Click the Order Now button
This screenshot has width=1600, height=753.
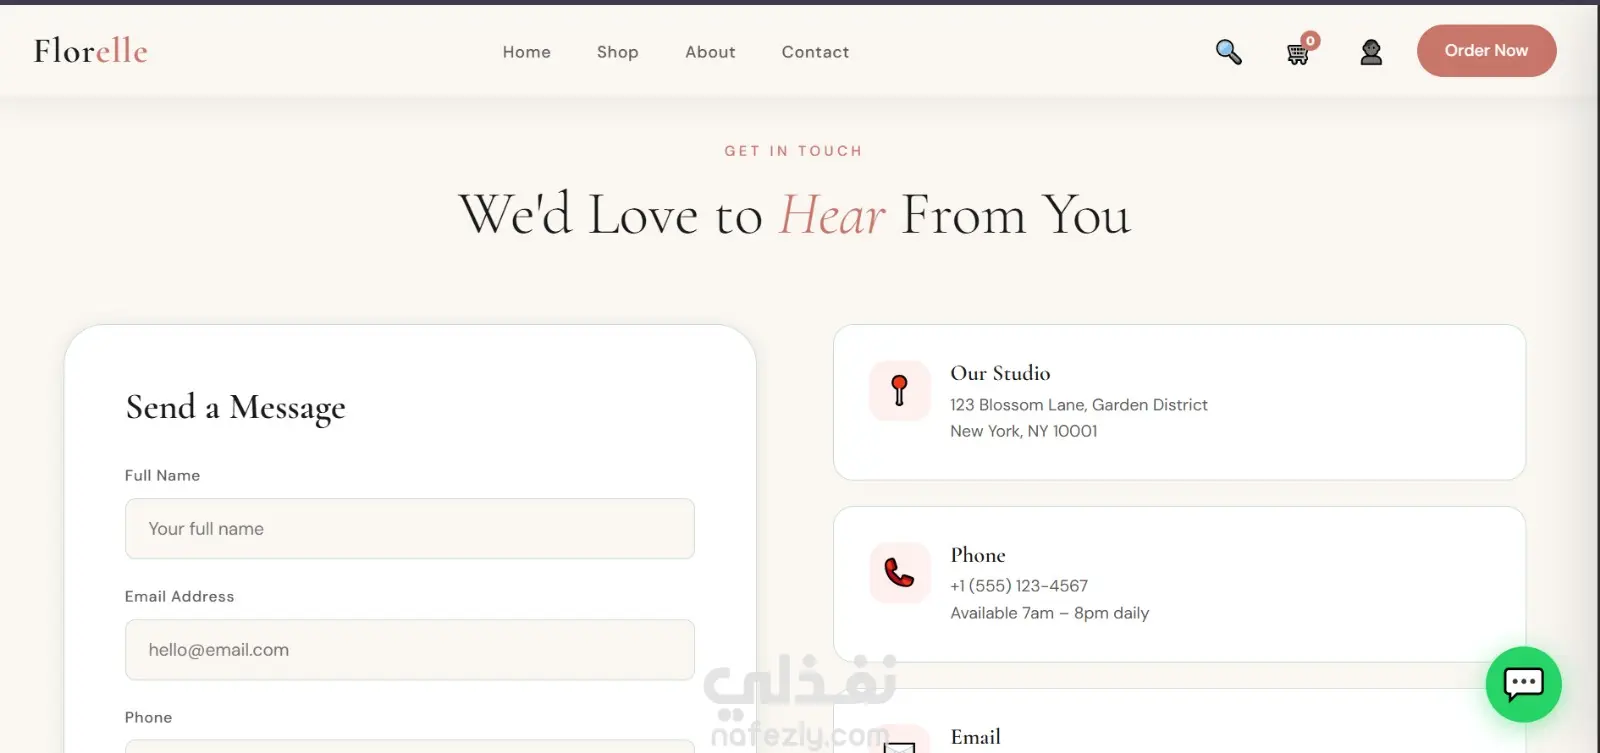click(1486, 51)
